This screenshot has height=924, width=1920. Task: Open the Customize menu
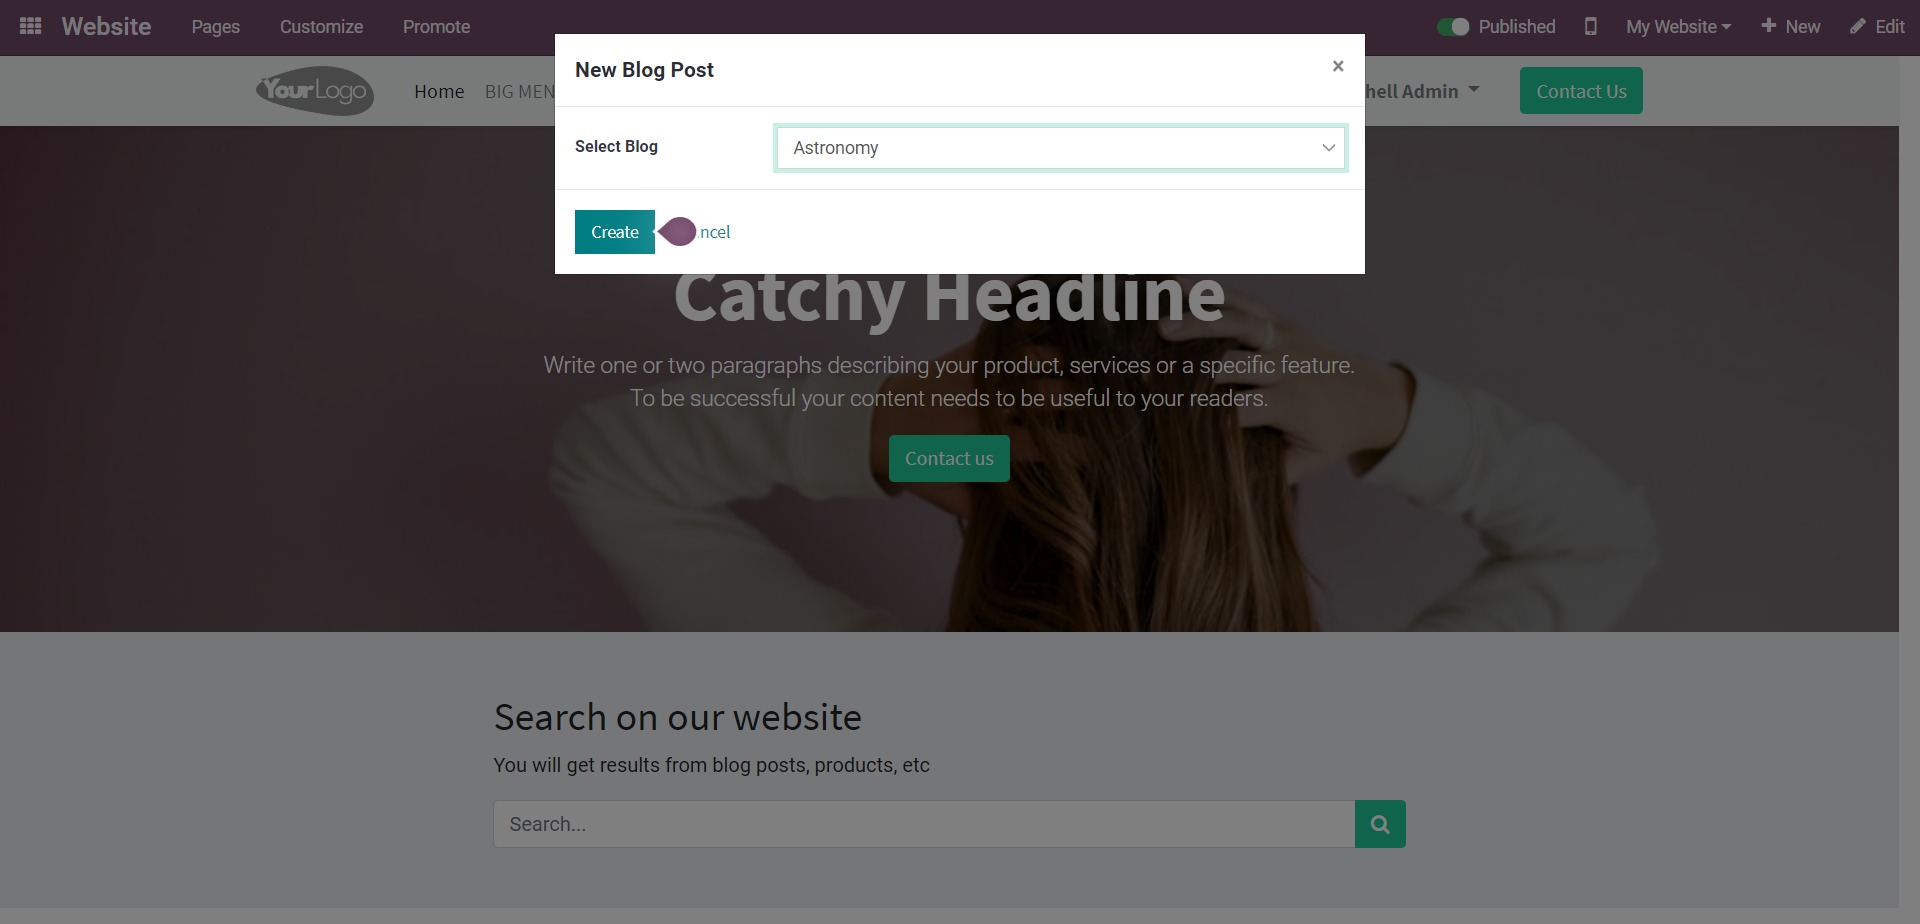click(x=321, y=27)
